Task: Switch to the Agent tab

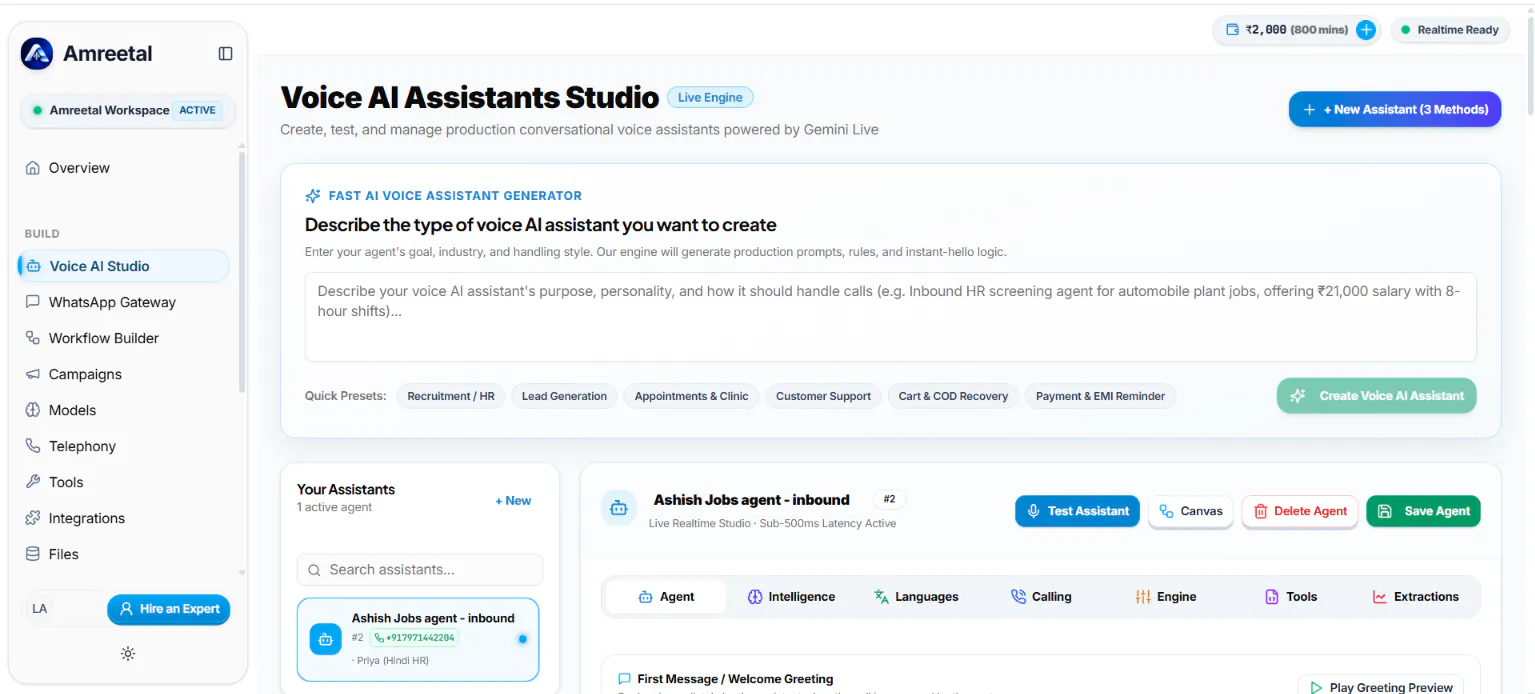Action: (x=666, y=597)
